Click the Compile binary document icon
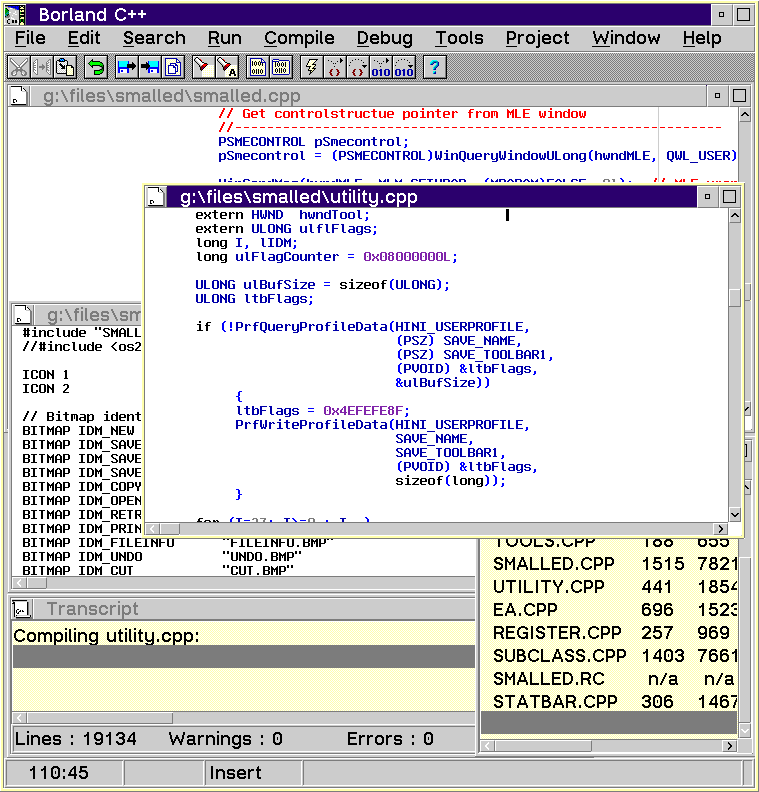Image resolution: width=759 pixels, height=792 pixels. pyautogui.click(x=258, y=67)
